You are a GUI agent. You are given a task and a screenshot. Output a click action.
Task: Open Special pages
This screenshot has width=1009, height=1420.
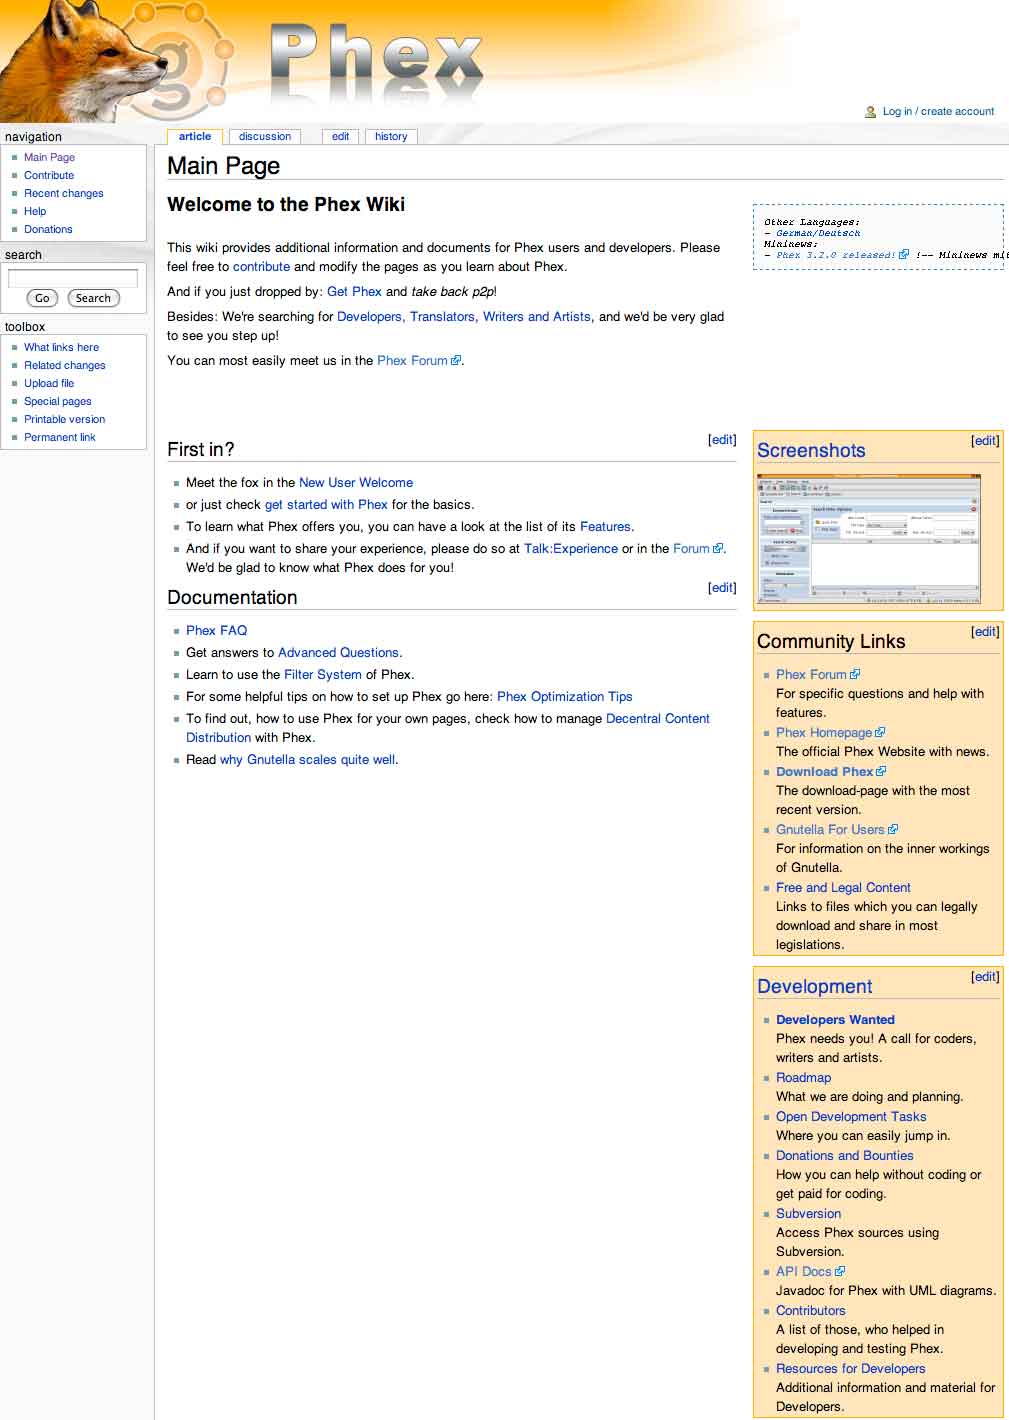pos(58,401)
